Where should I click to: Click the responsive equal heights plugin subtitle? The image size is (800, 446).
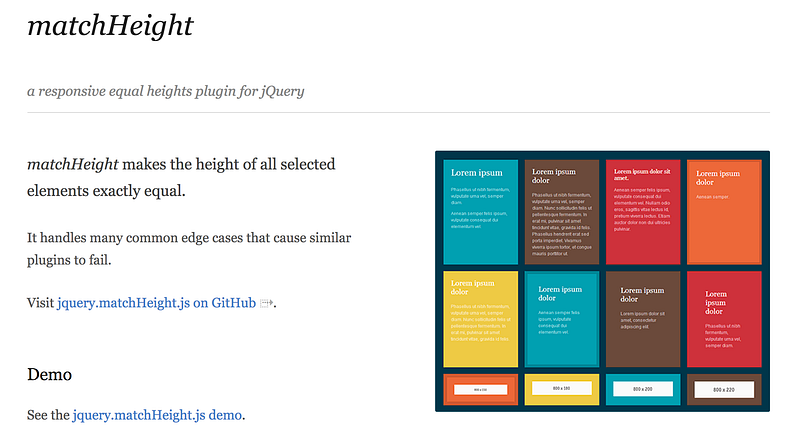coord(165,91)
